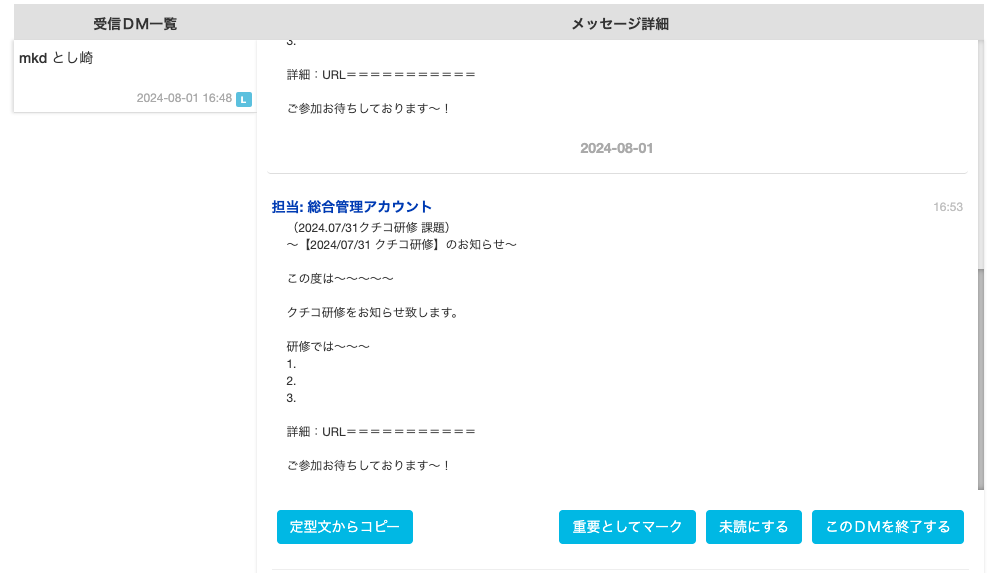Click the （2024.07/31クチコ研修 課題） text
This screenshot has width=998, height=573.
pyautogui.click(x=372, y=227)
